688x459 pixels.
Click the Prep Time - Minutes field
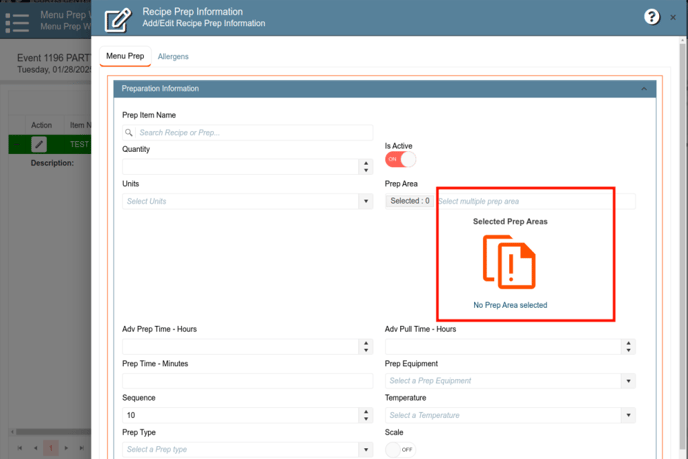tap(247, 381)
